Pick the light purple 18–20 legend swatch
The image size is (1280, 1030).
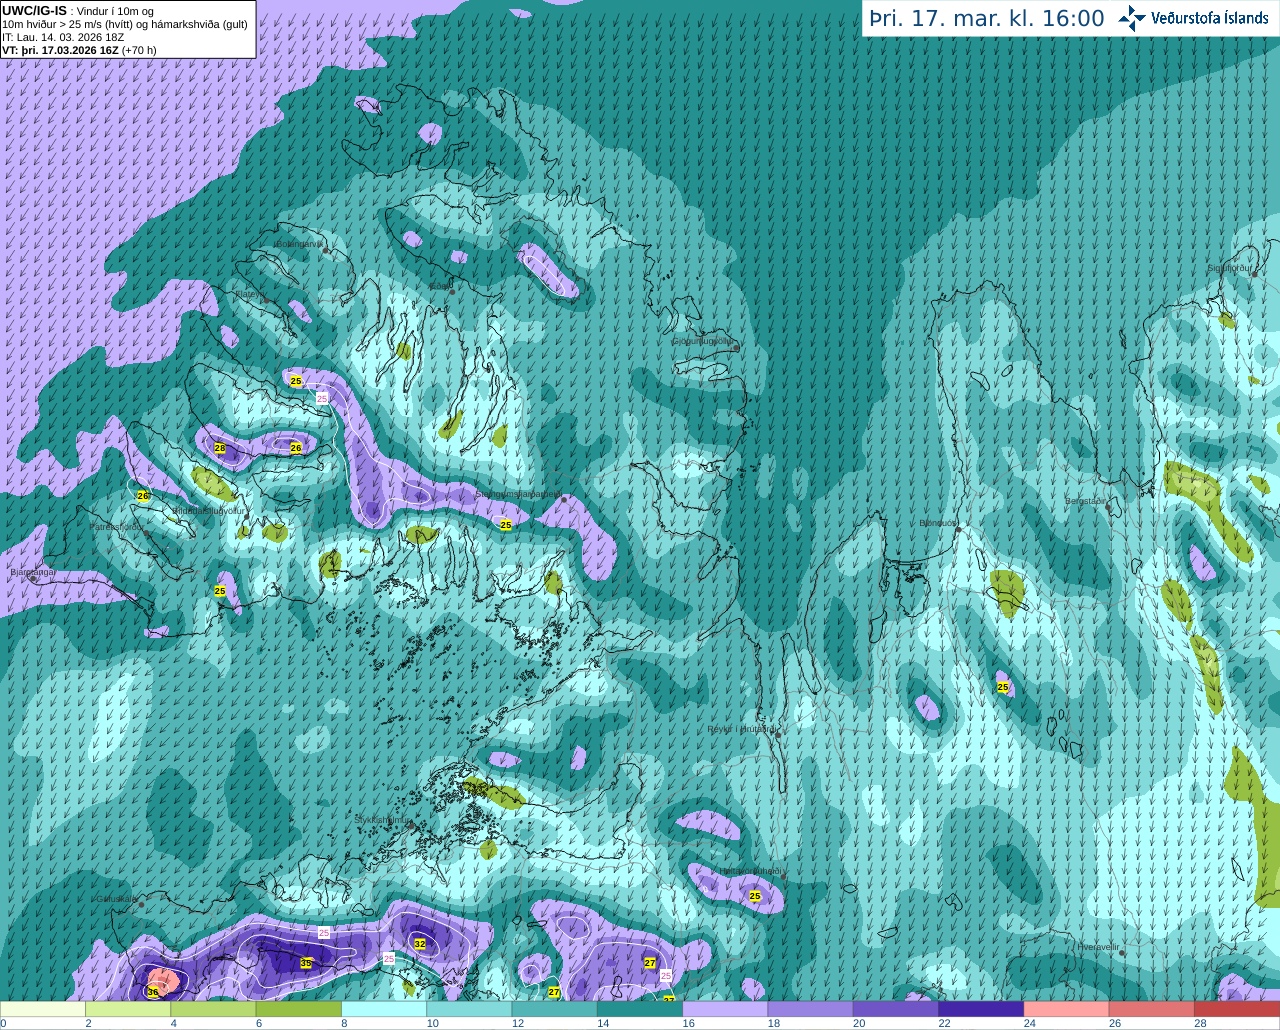(811, 1009)
